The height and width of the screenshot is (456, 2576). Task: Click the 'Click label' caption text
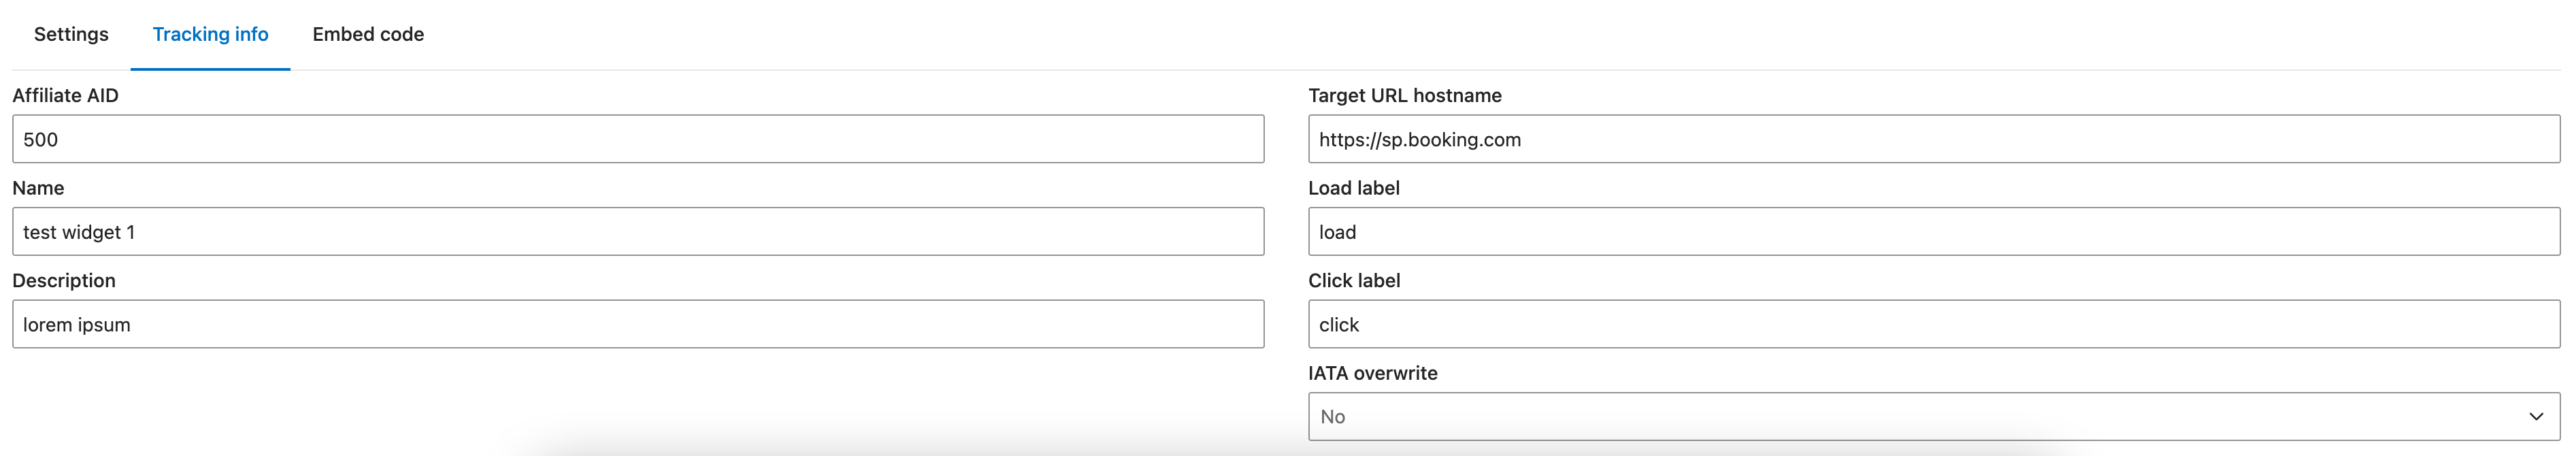(x=1353, y=280)
